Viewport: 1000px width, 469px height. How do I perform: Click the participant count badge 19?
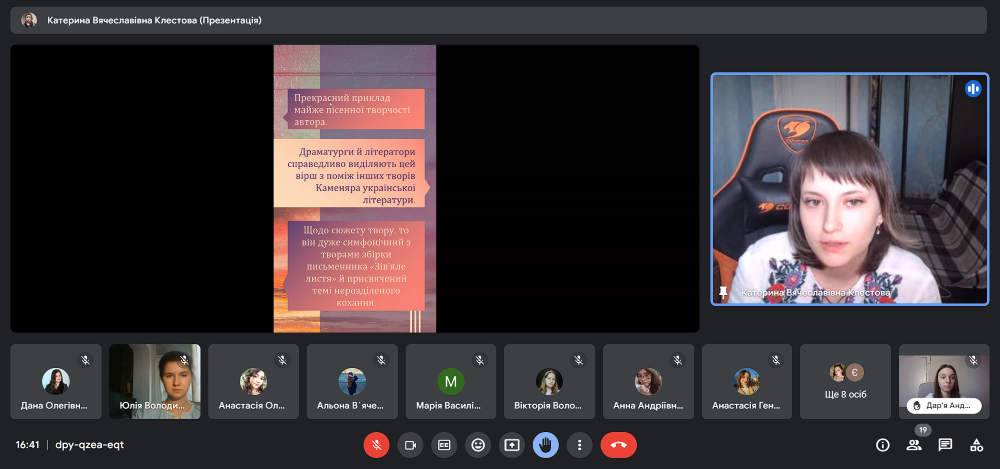pyautogui.click(x=923, y=430)
